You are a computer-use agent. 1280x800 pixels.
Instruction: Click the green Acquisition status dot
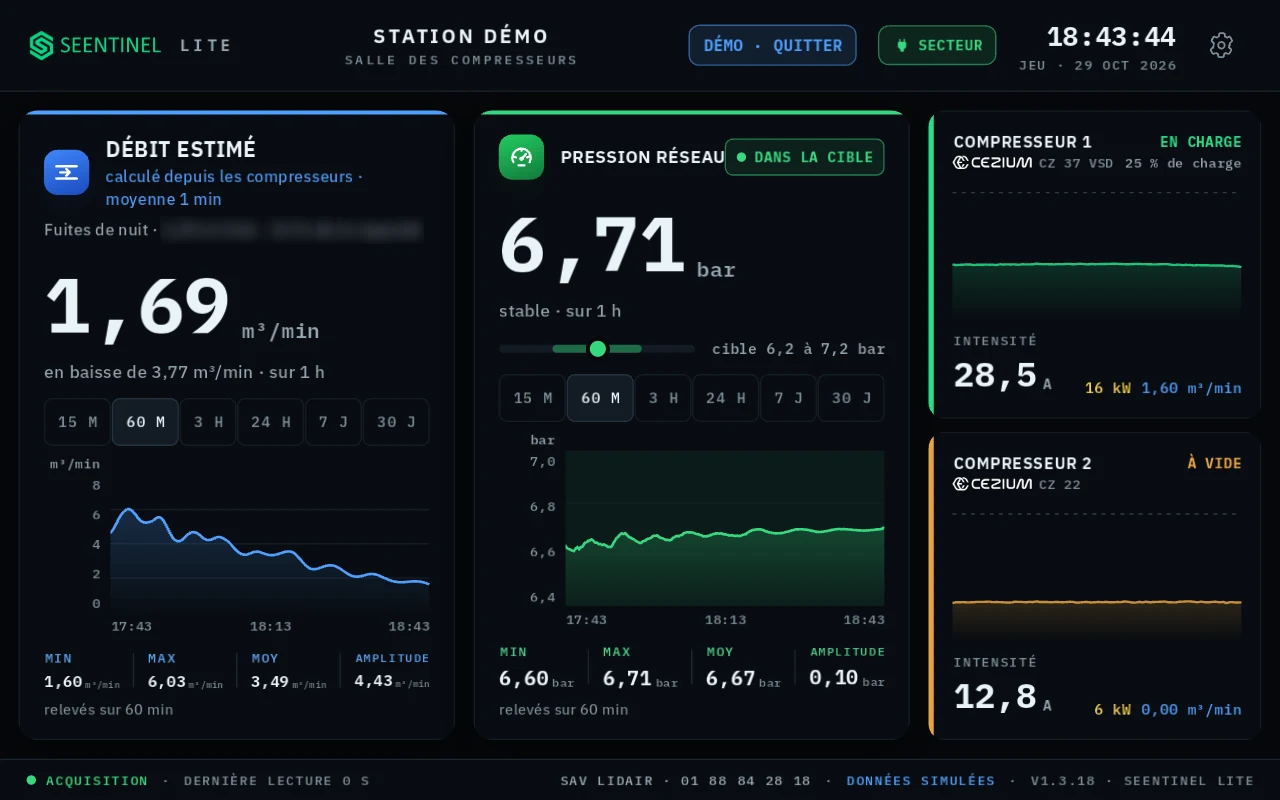click(x=31, y=780)
